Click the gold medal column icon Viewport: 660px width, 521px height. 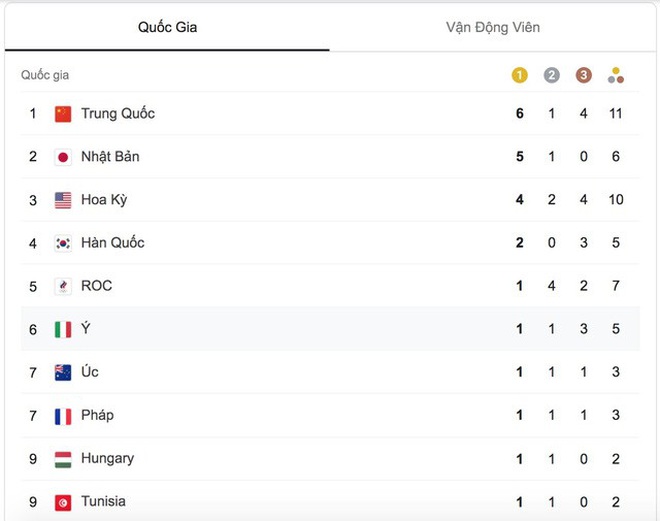click(x=519, y=75)
